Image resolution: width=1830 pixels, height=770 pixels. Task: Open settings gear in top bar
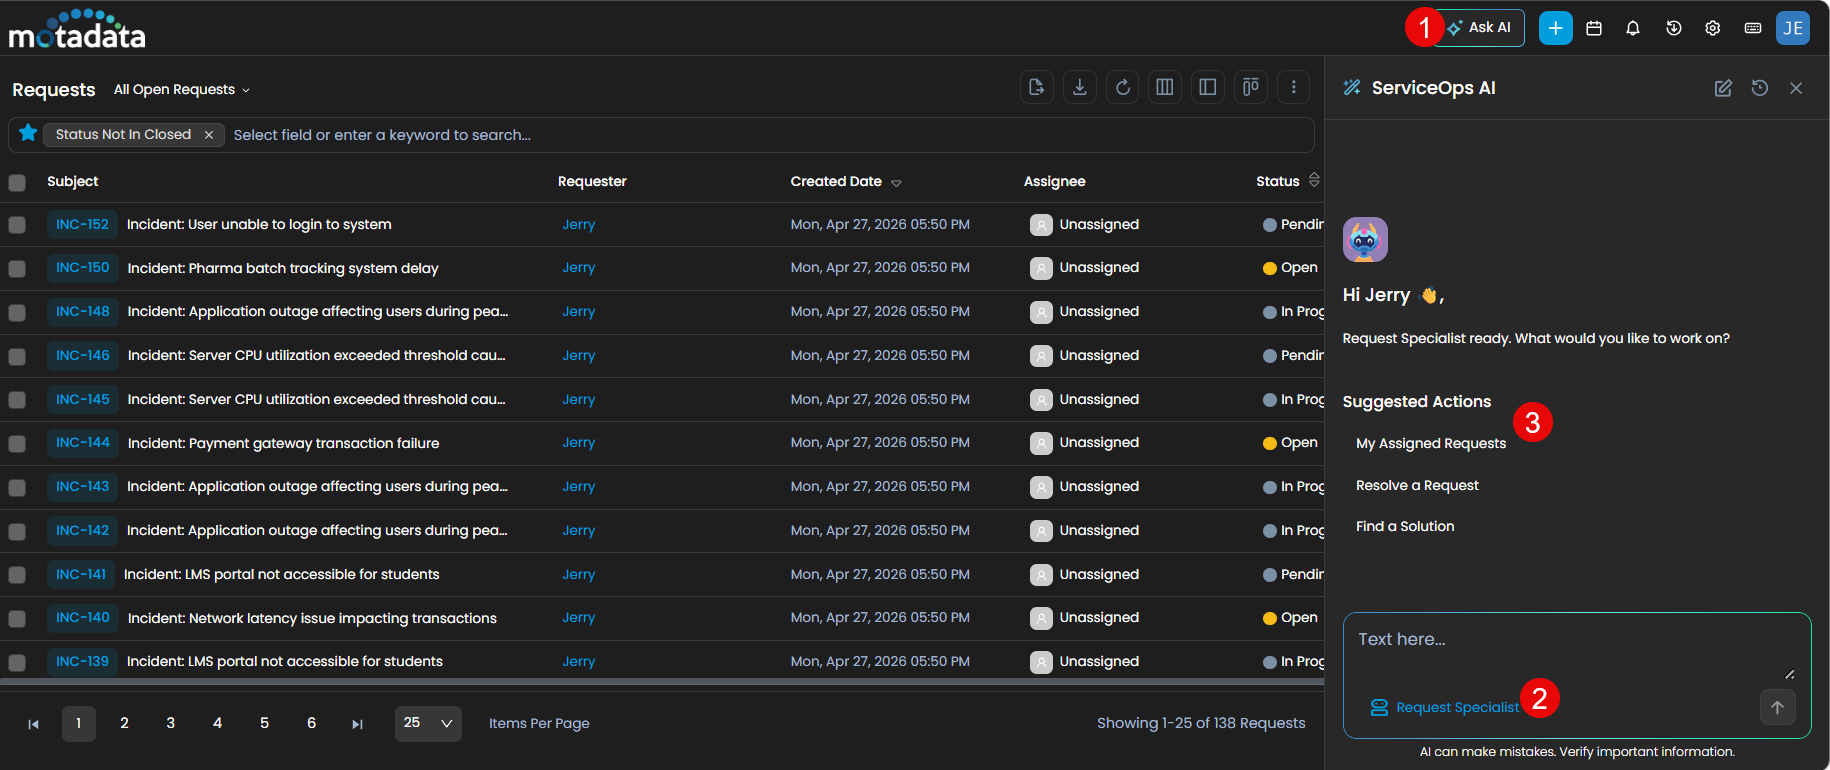click(1713, 28)
